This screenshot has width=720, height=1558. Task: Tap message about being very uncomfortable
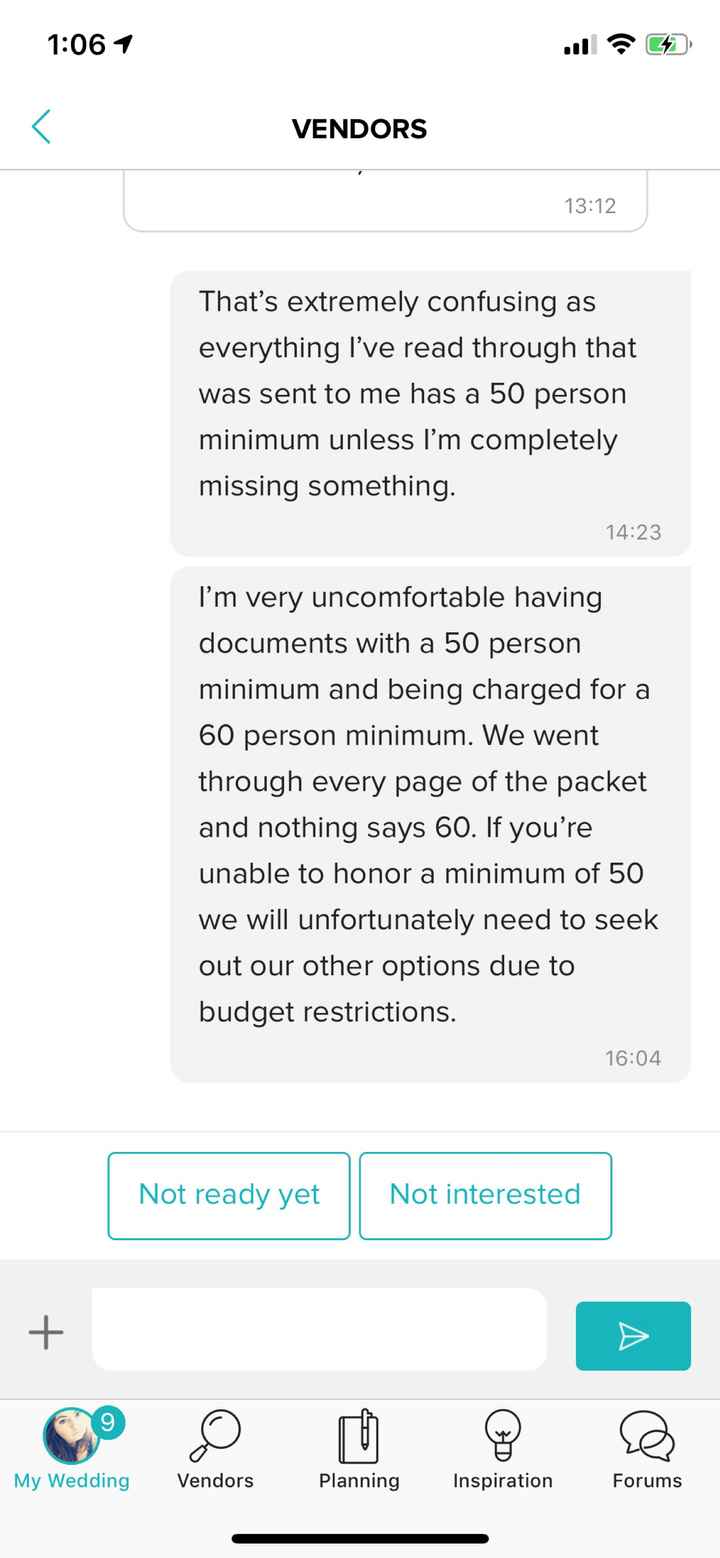point(430,824)
